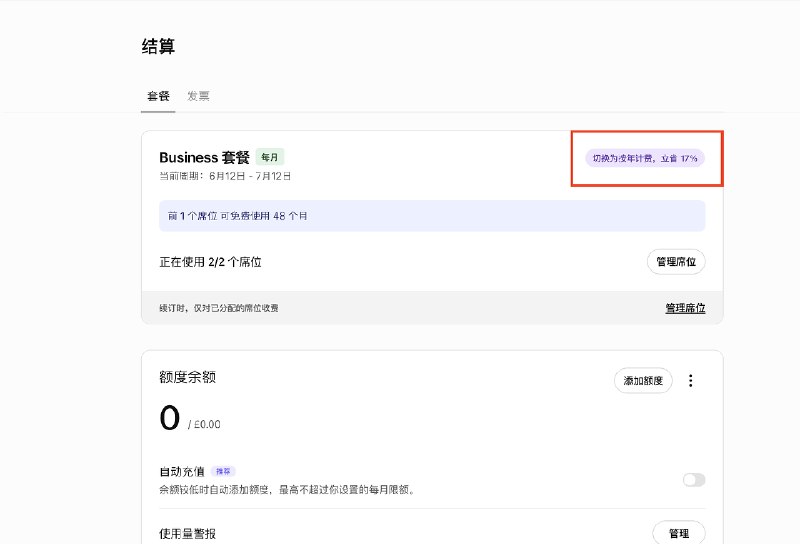Screen dimensions: 800x544
Task: Click the 添加额度 button
Action: point(643,380)
